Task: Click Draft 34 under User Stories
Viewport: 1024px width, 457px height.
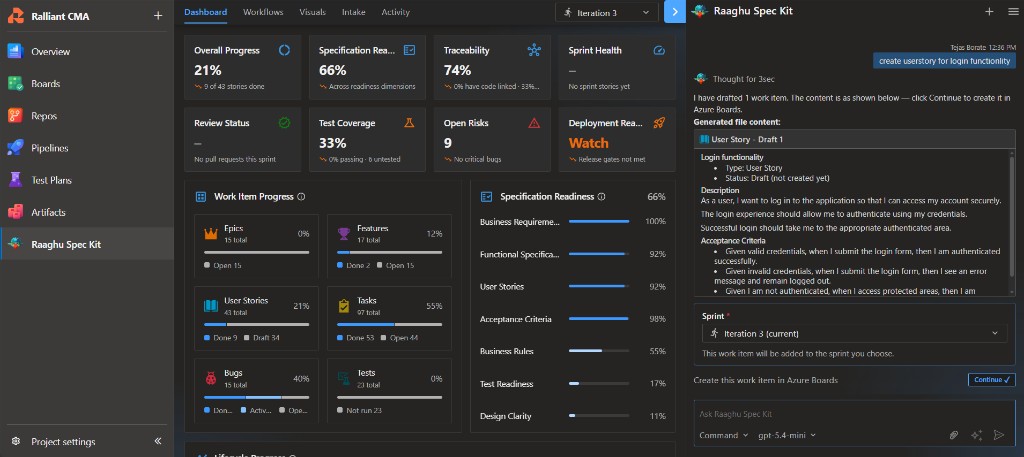Action: coord(262,338)
